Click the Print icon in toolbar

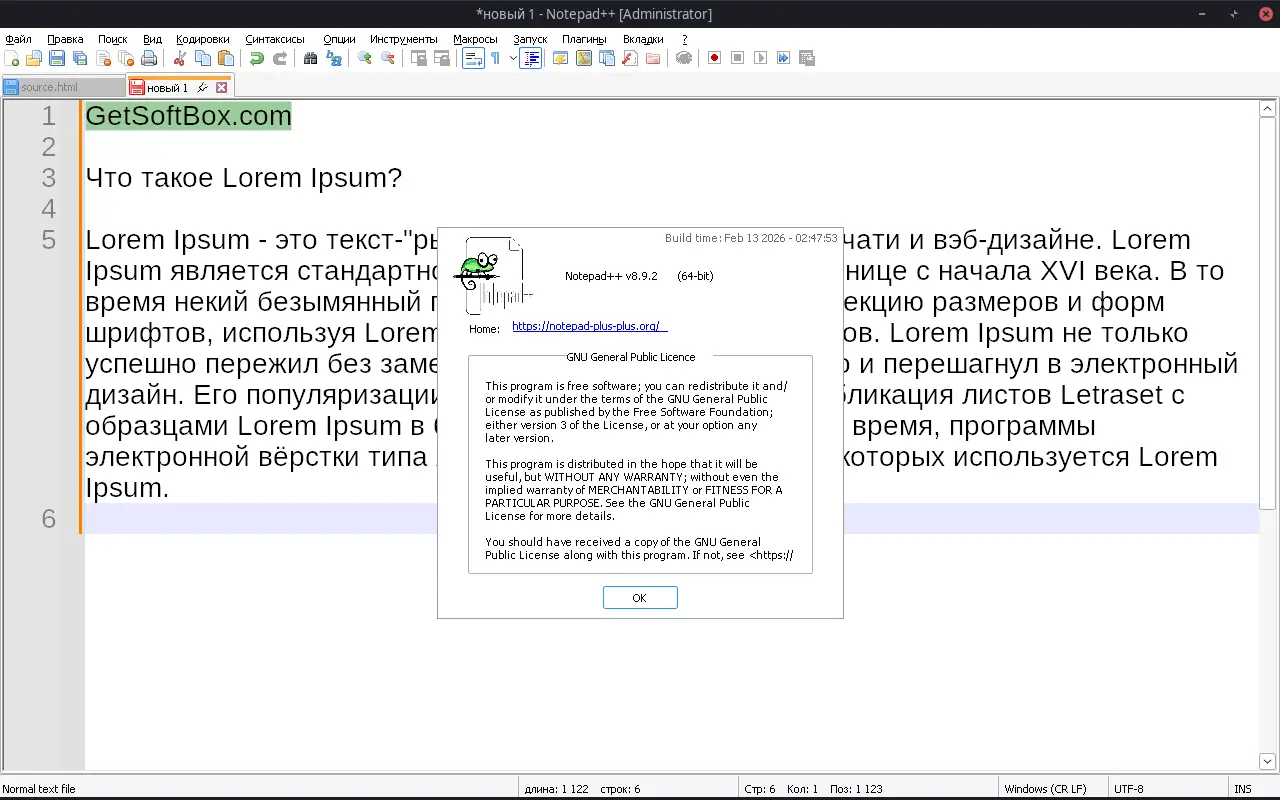click(x=149, y=58)
